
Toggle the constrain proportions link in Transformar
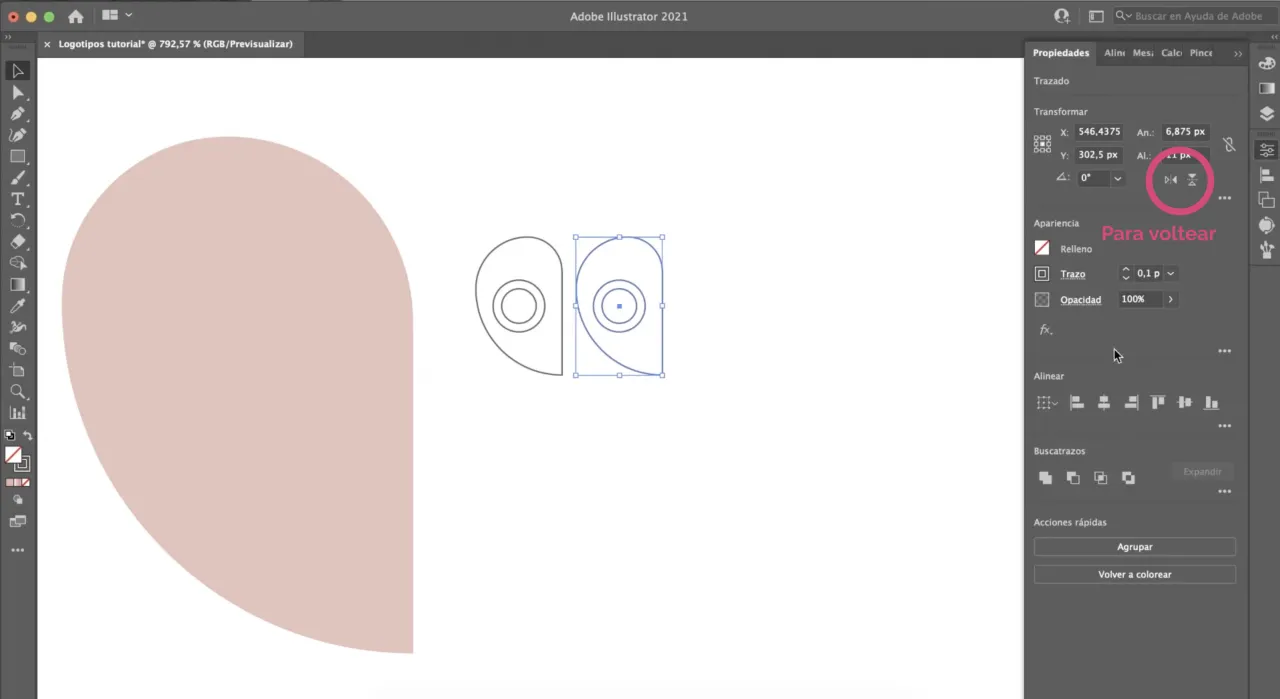coord(1229,145)
